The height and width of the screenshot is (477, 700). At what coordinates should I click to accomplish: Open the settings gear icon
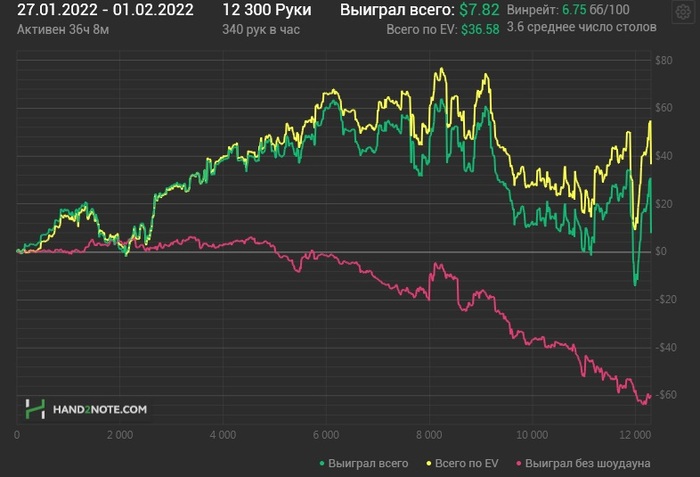coord(683,12)
